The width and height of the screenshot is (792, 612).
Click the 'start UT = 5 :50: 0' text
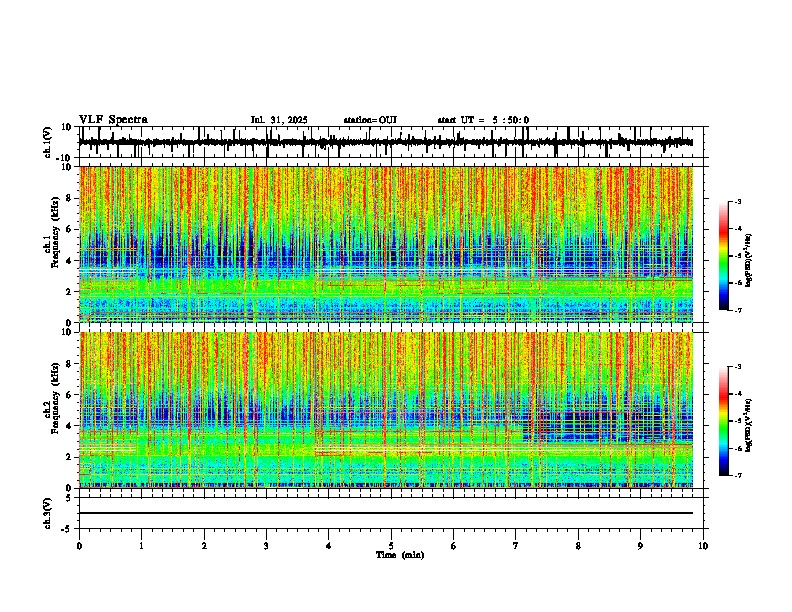click(483, 120)
